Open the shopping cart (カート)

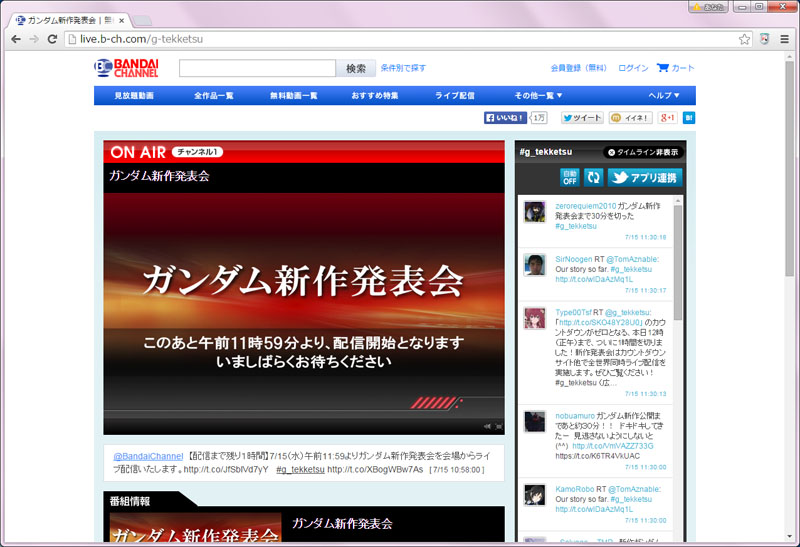click(675, 68)
